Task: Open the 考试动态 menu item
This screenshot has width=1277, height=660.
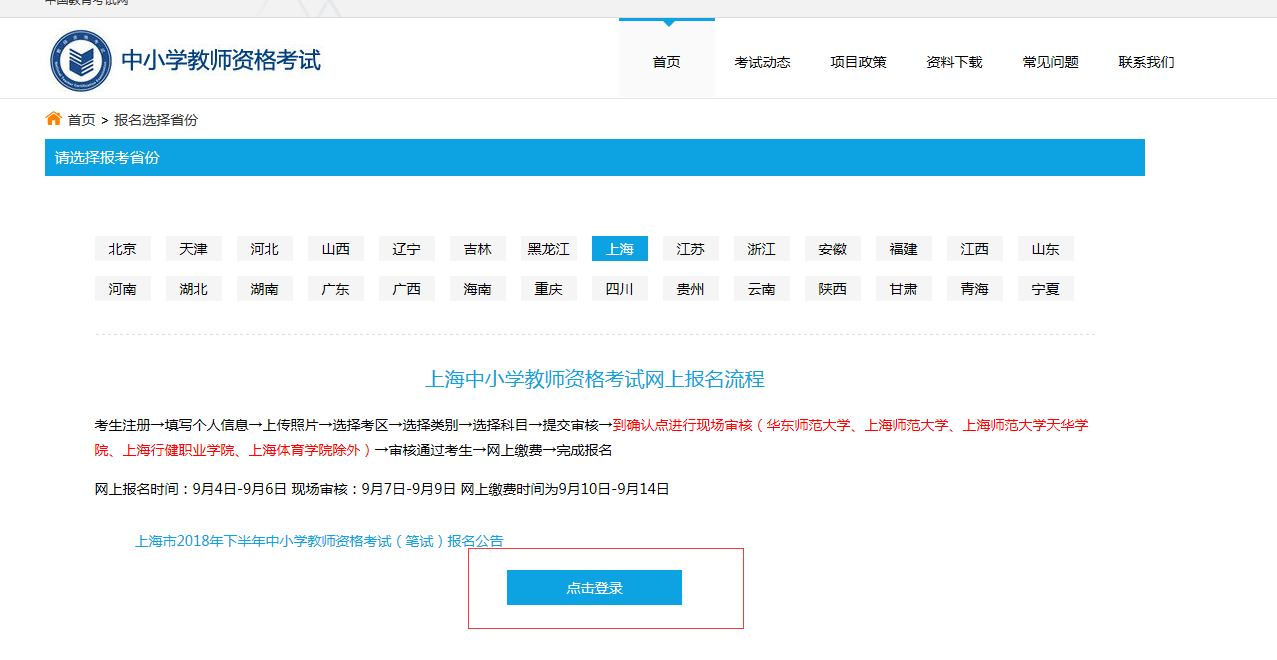Action: tap(762, 62)
